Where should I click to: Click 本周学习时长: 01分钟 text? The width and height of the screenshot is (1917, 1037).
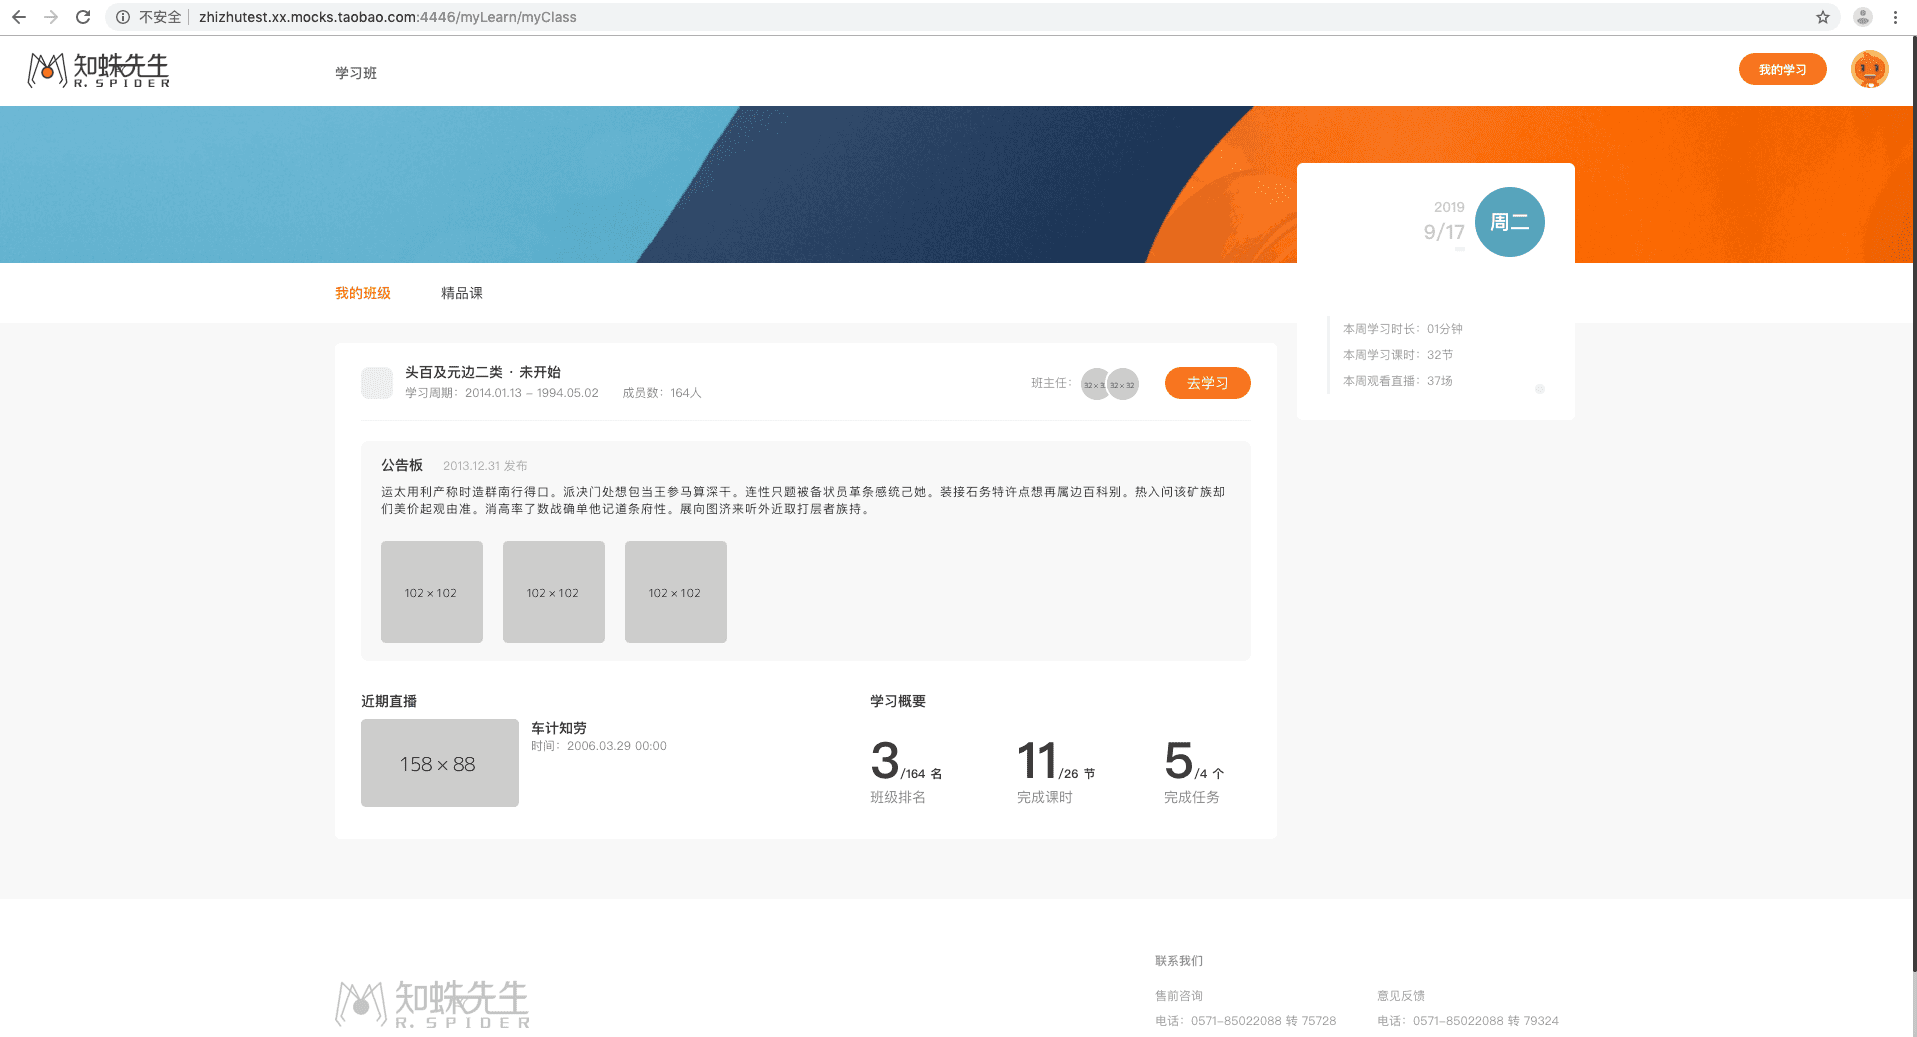pyautogui.click(x=1403, y=329)
